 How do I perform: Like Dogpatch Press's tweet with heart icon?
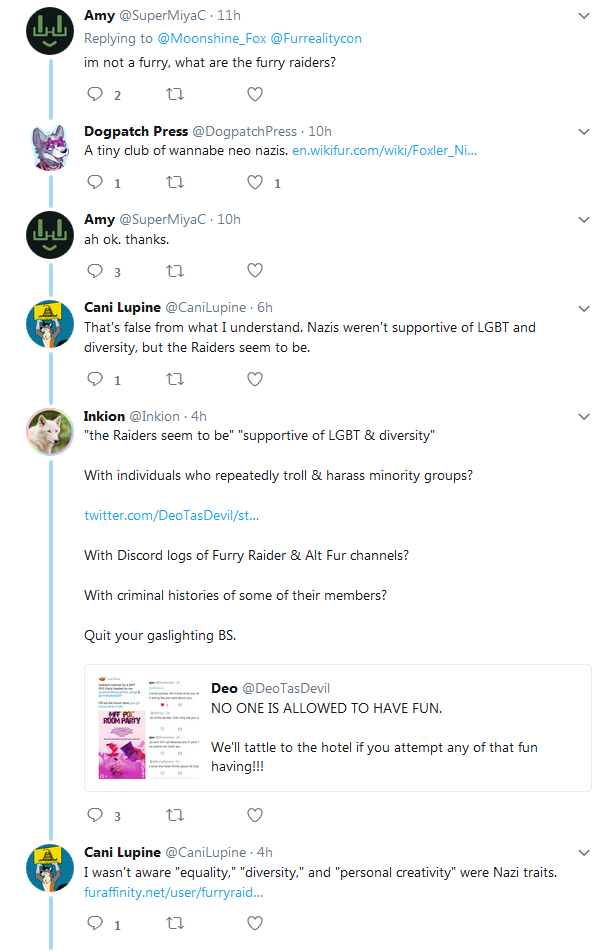pos(255,182)
